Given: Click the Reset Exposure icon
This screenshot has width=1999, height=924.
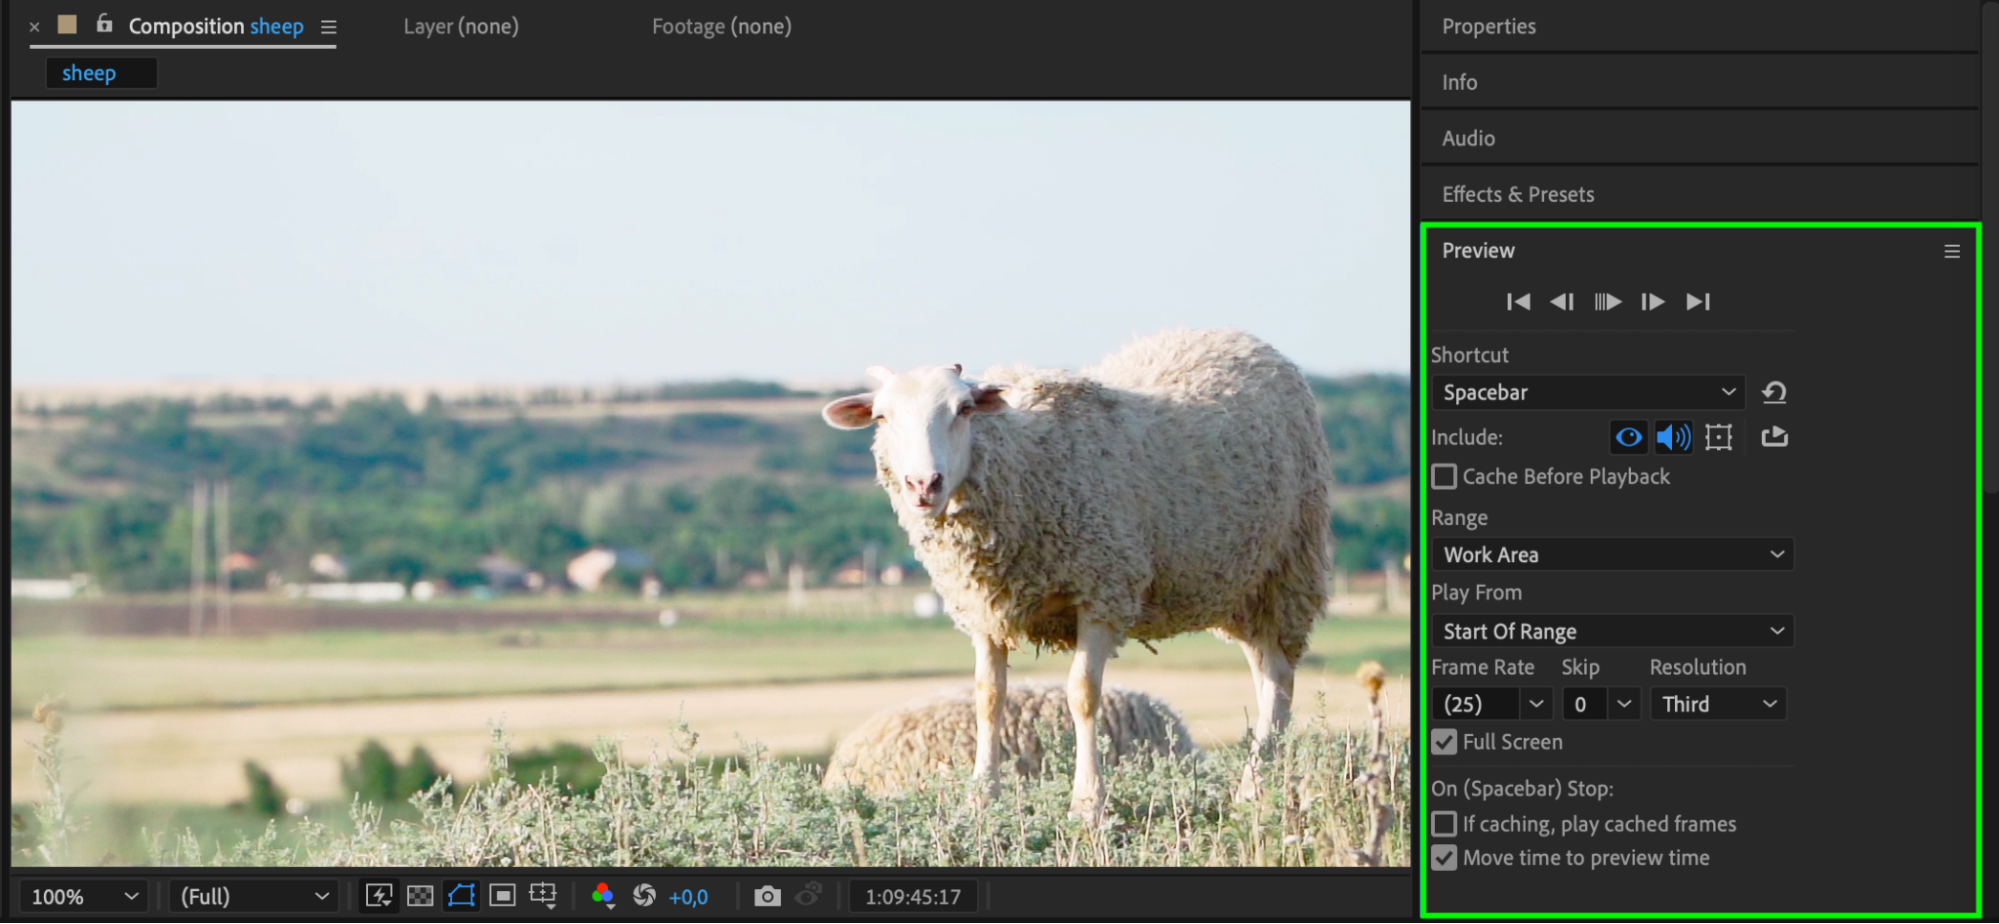Looking at the screenshot, I should [x=645, y=895].
